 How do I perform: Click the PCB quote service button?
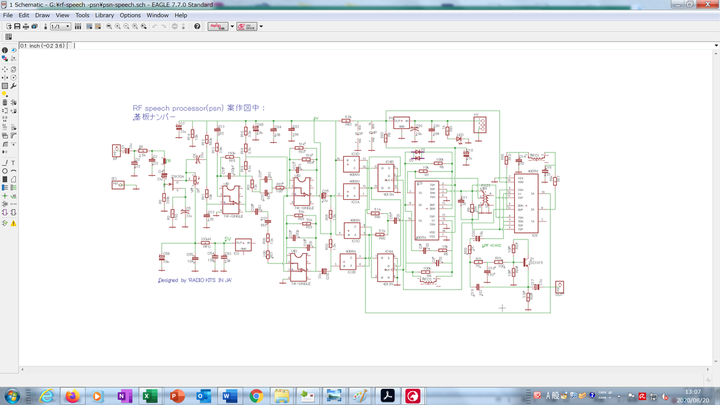click(247, 26)
